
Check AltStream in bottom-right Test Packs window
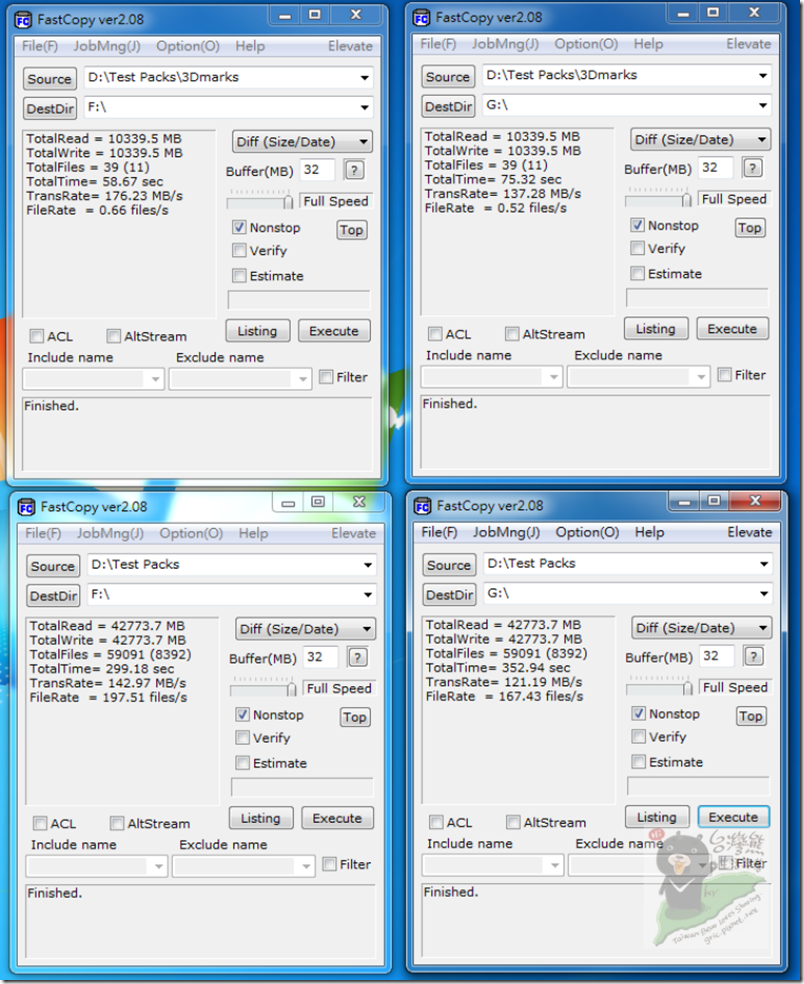[513, 822]
